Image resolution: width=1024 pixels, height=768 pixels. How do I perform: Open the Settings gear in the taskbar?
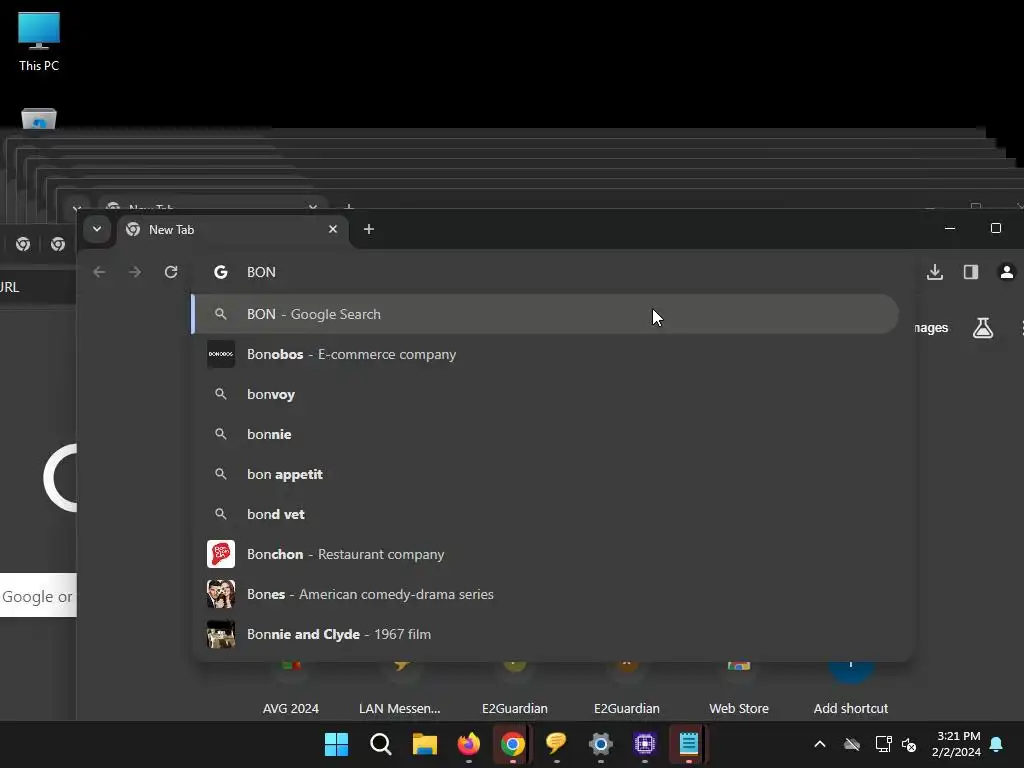(600, 744)
